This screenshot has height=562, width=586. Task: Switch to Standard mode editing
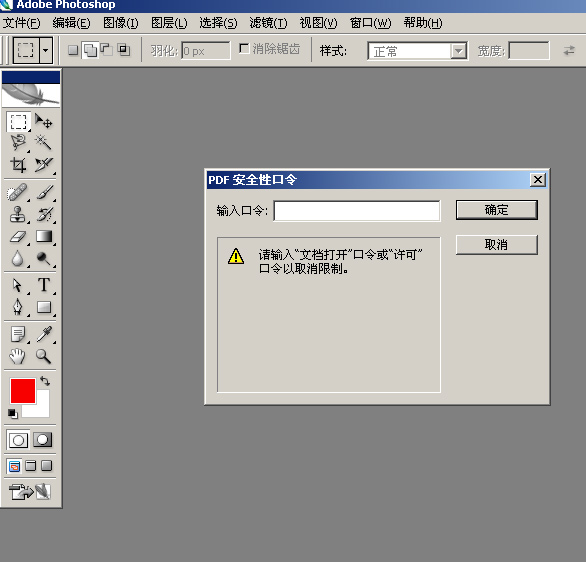18,440
